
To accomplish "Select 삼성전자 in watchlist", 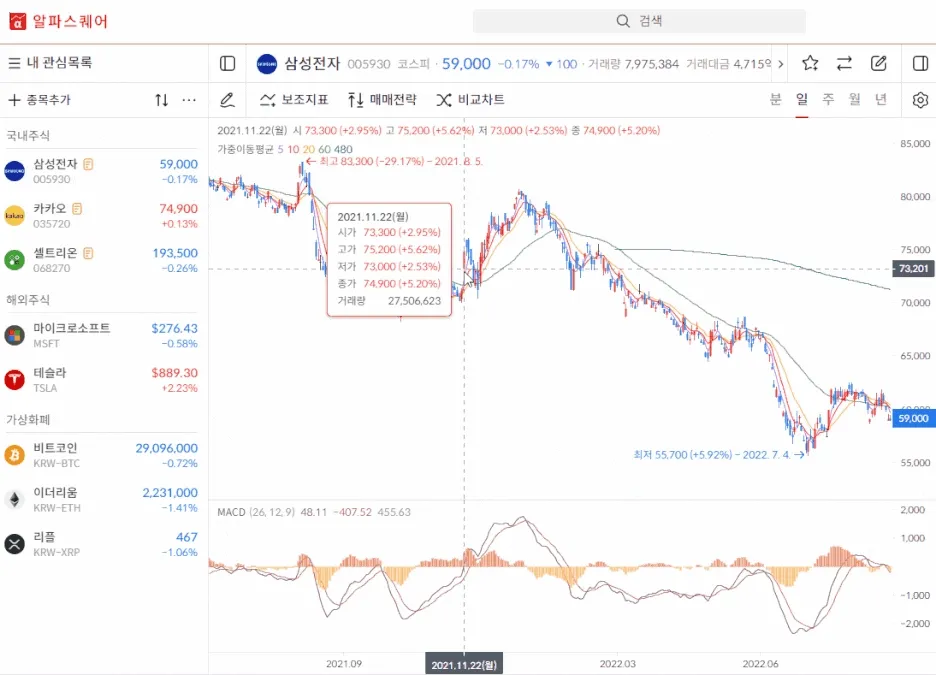I will [104, 171].
